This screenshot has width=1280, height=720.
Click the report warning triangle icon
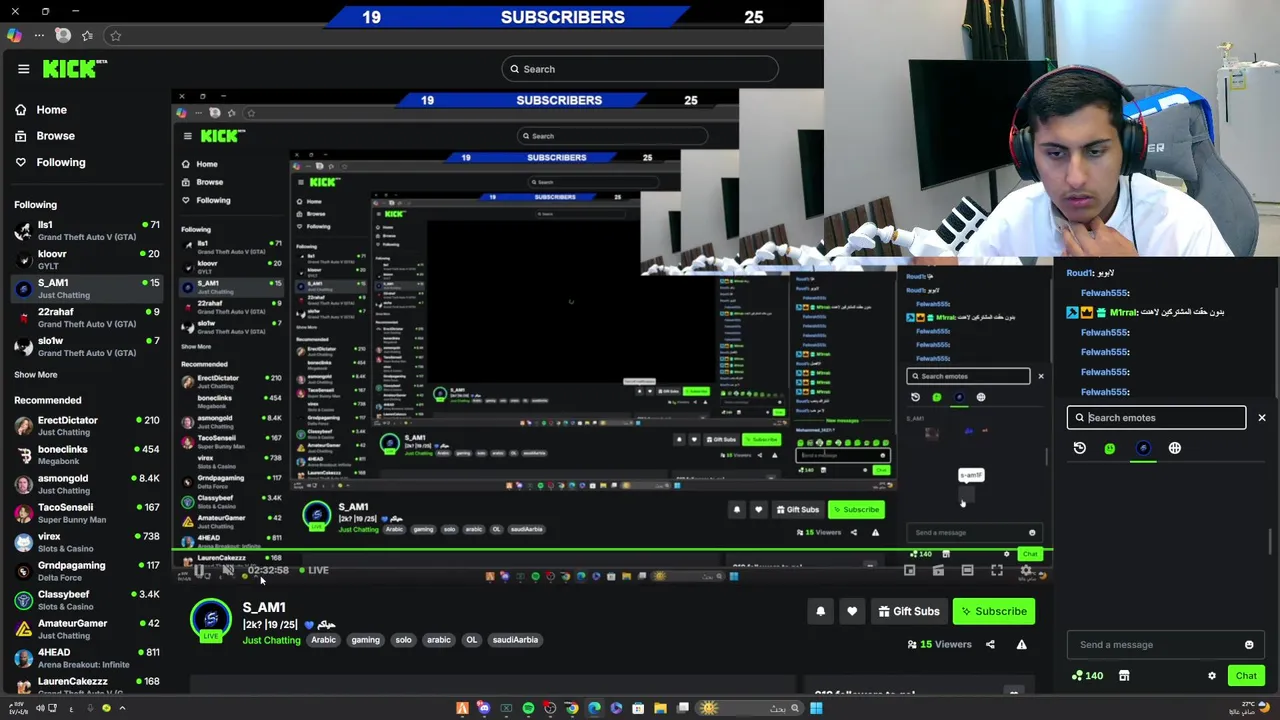(x=1021, y=645)
